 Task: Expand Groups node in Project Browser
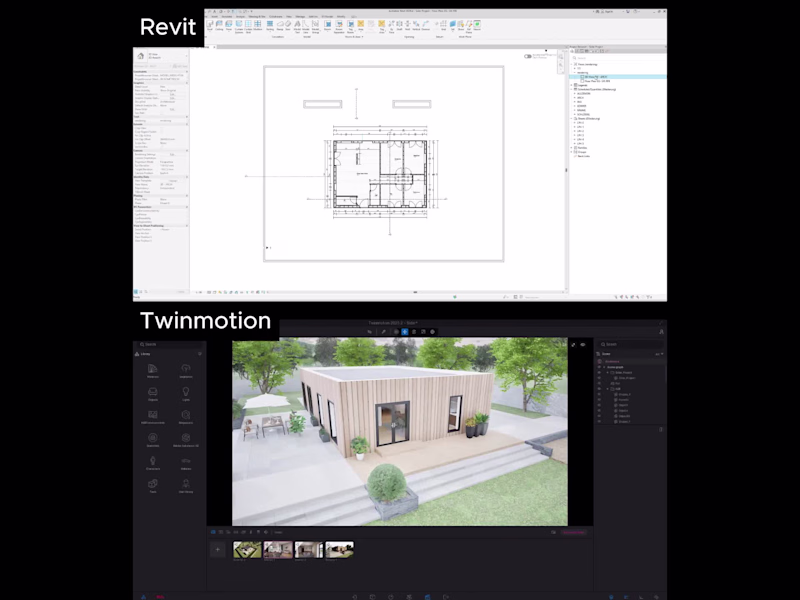[571, 152]
